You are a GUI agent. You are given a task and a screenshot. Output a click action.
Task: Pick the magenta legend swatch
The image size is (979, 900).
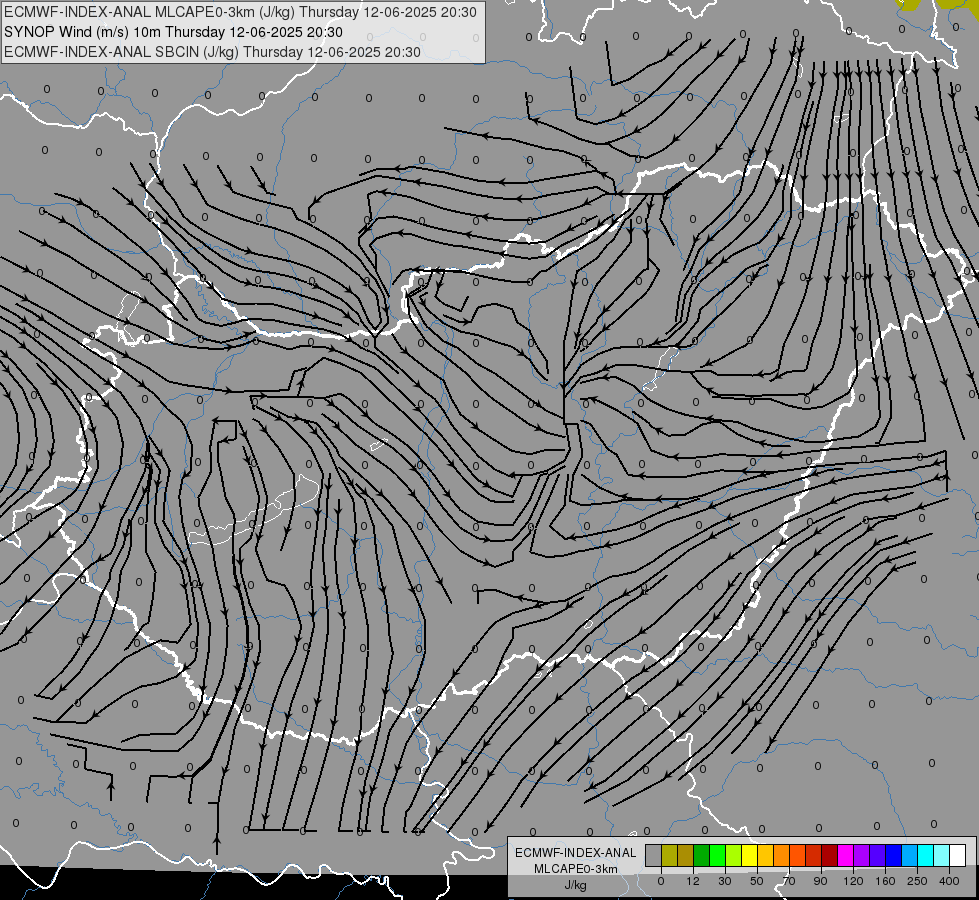(x=846, y=855)
